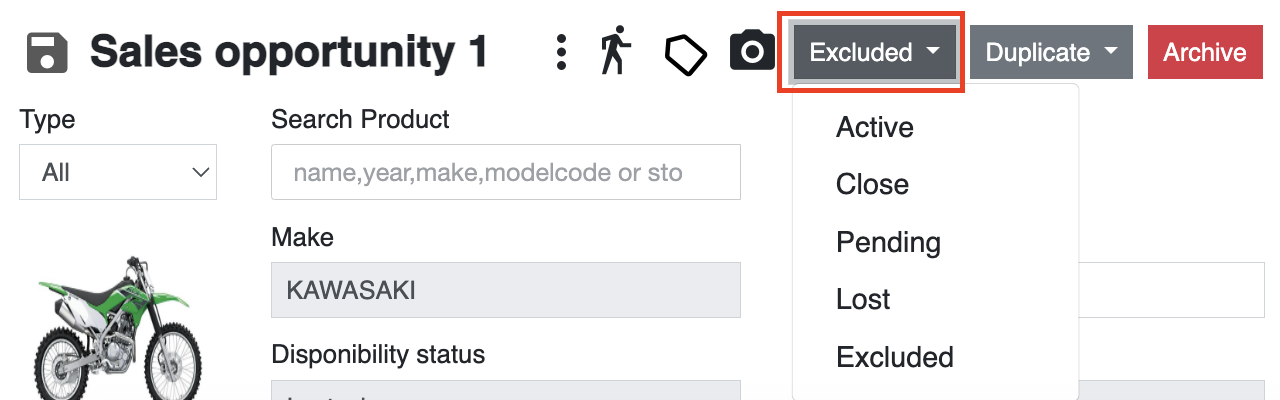Click the Sales opportunity 1 heading
This screenshot has height=400, width=1280.
point(289,52)
